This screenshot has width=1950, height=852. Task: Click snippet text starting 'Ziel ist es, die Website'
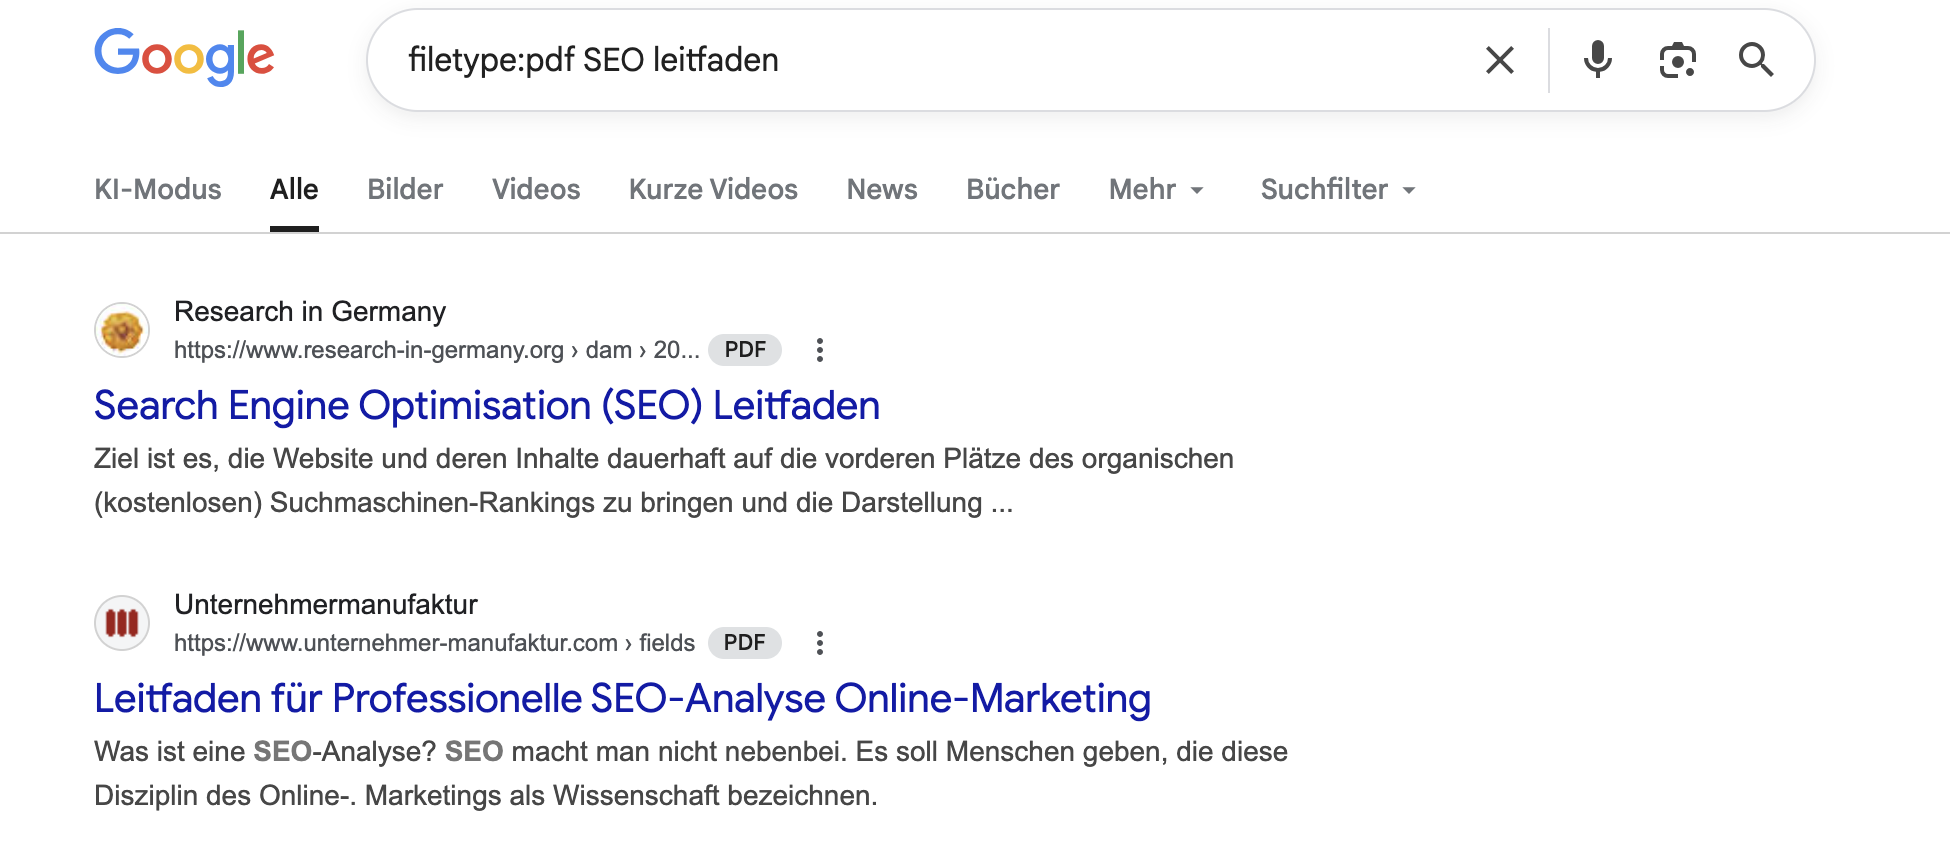[664, 480]
